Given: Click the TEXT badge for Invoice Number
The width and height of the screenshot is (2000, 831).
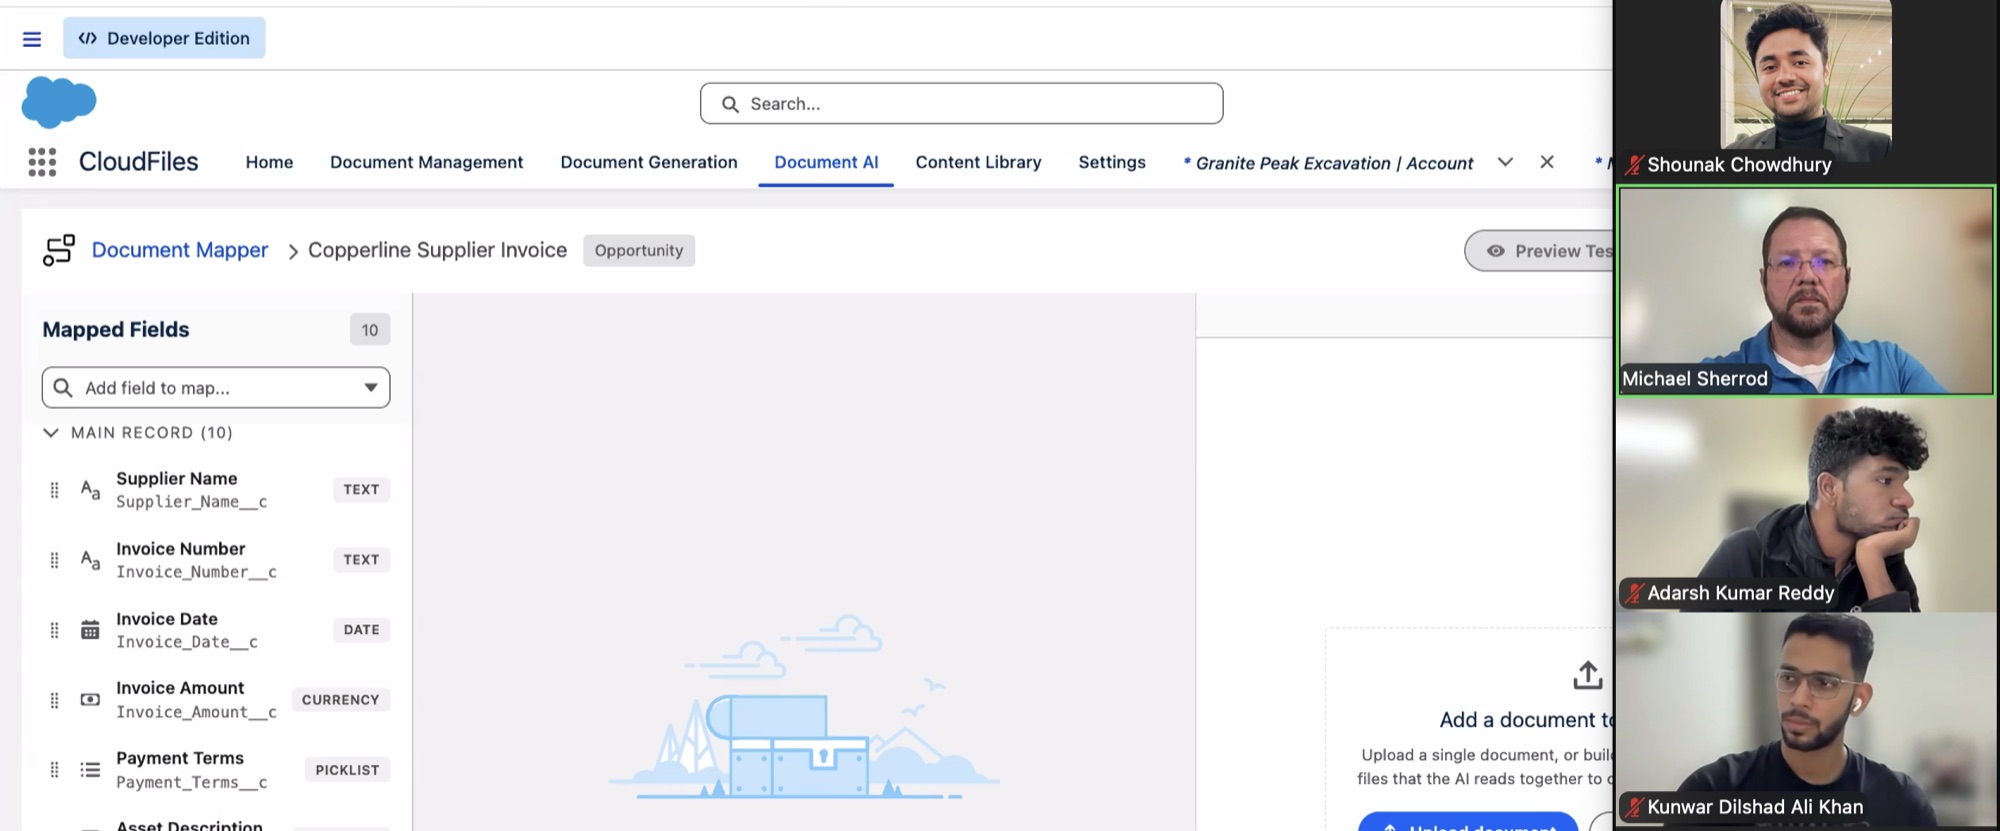Looking at the screenshot, I should 361,560.
